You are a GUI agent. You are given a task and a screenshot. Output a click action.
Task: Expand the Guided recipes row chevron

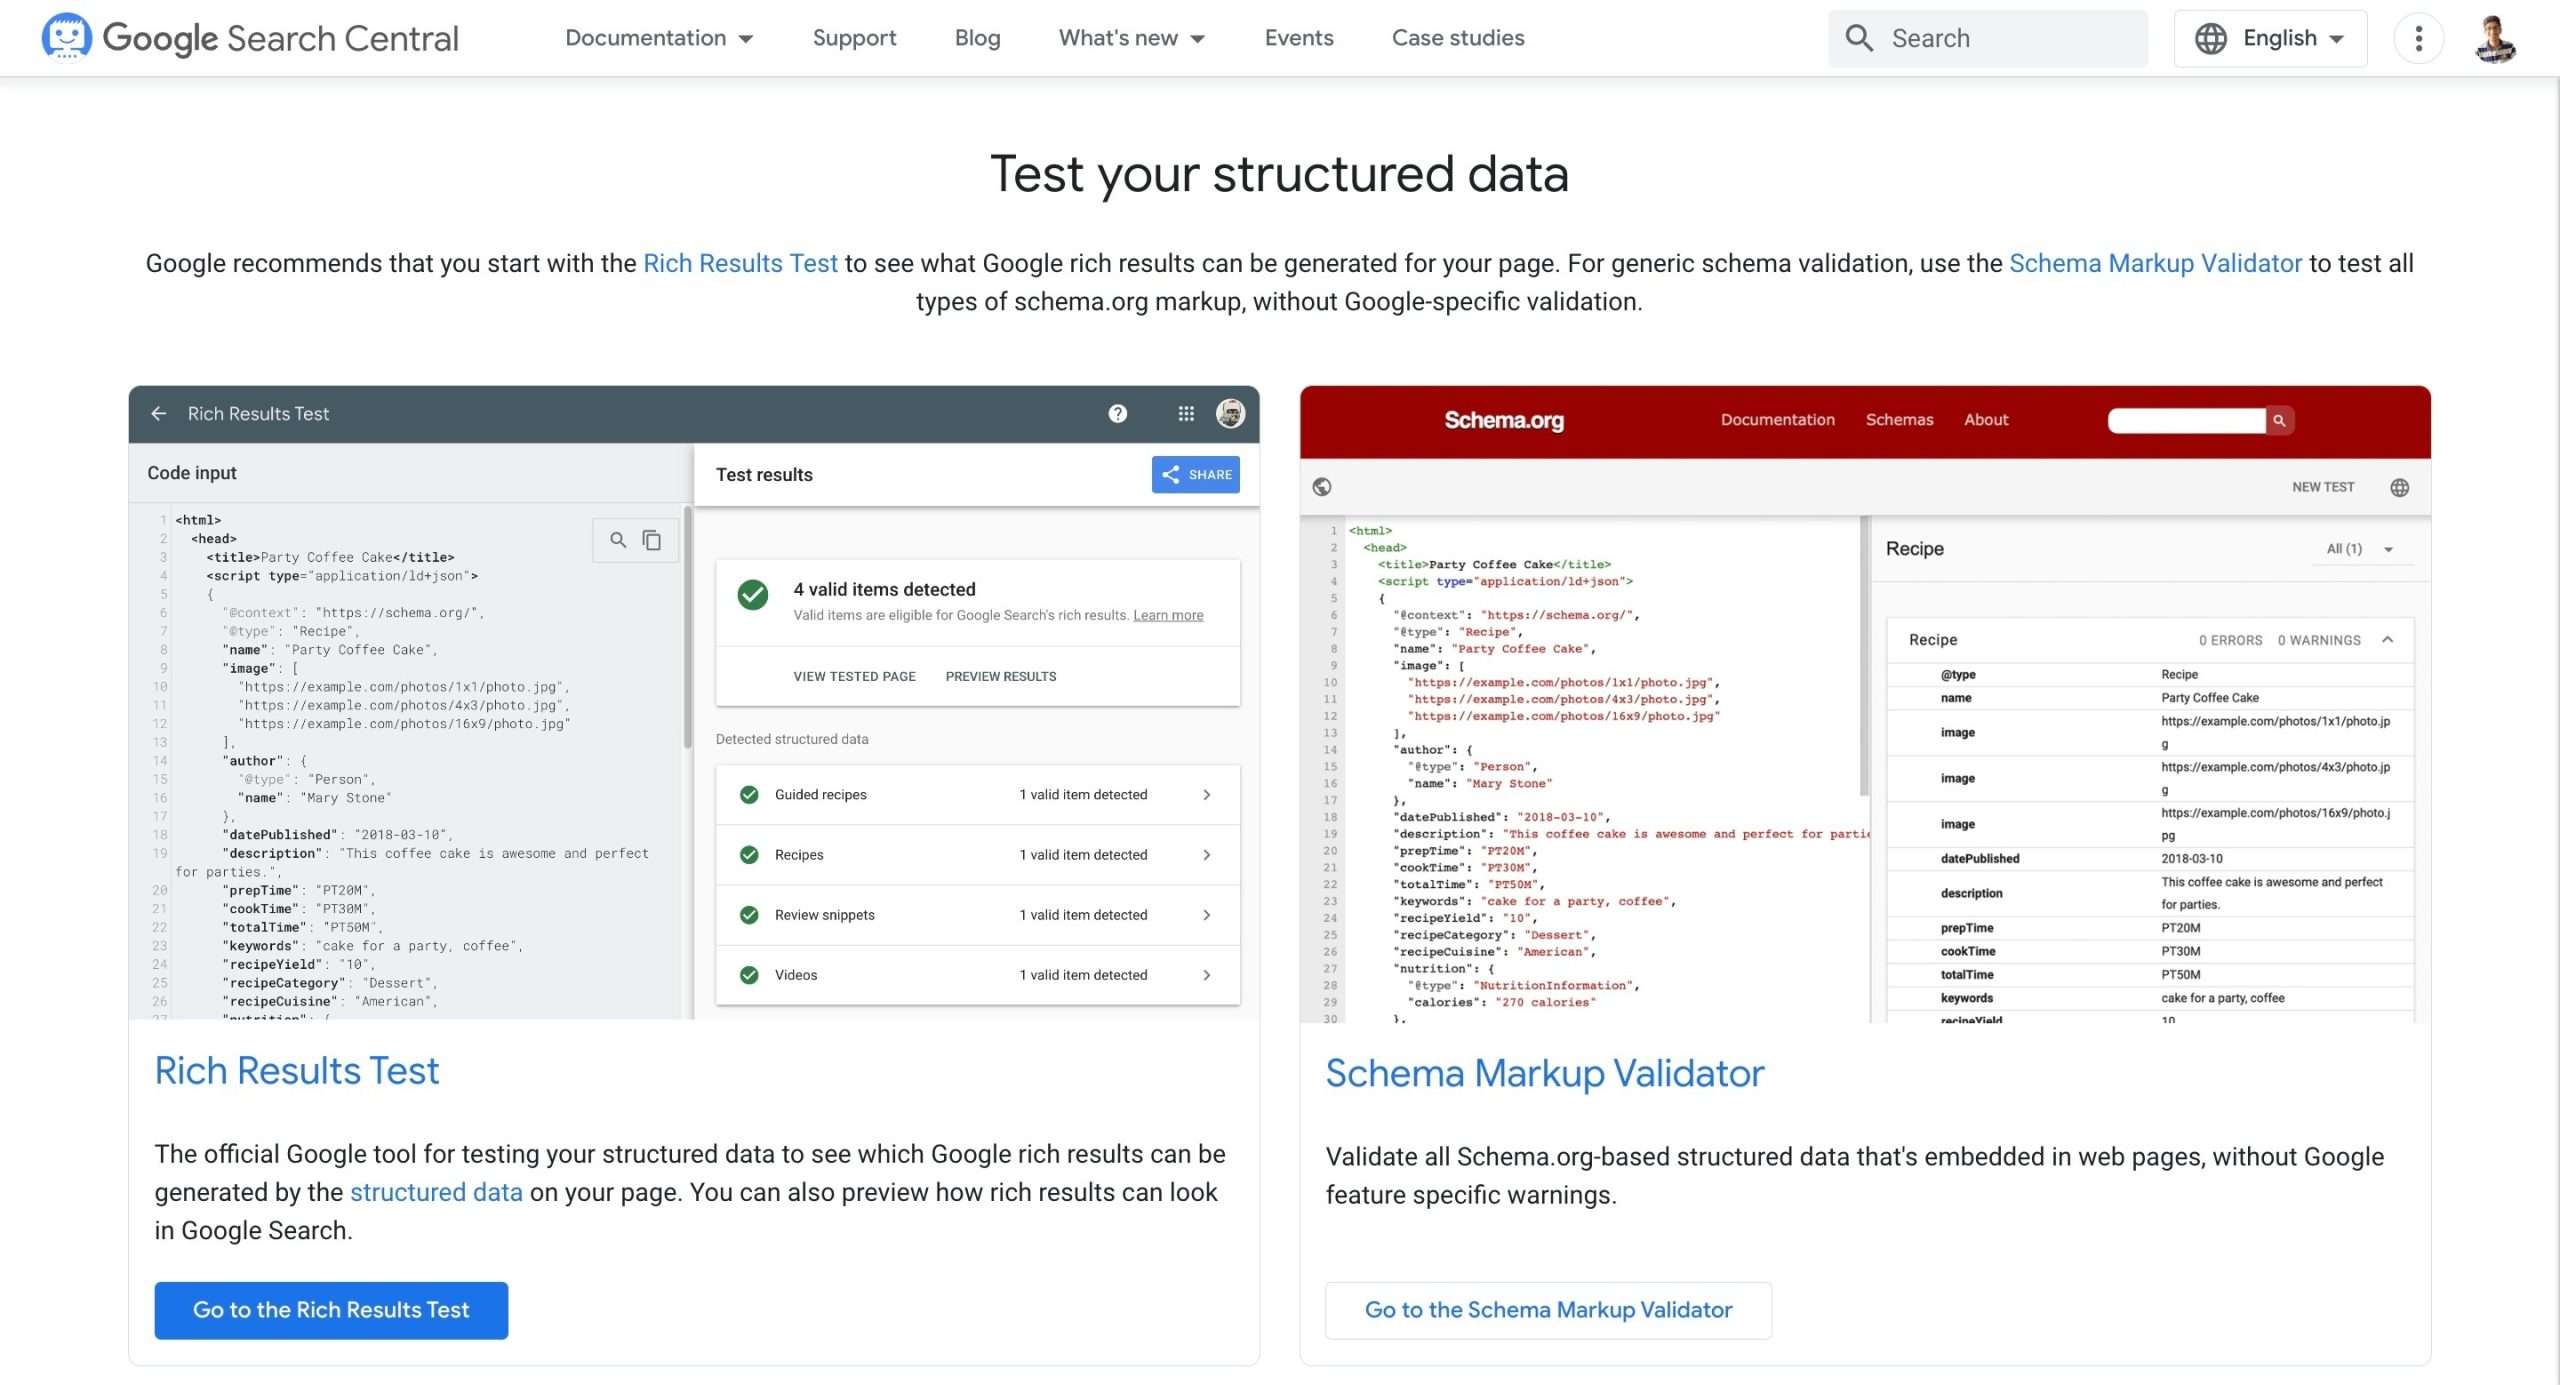tap(1207, 794)
